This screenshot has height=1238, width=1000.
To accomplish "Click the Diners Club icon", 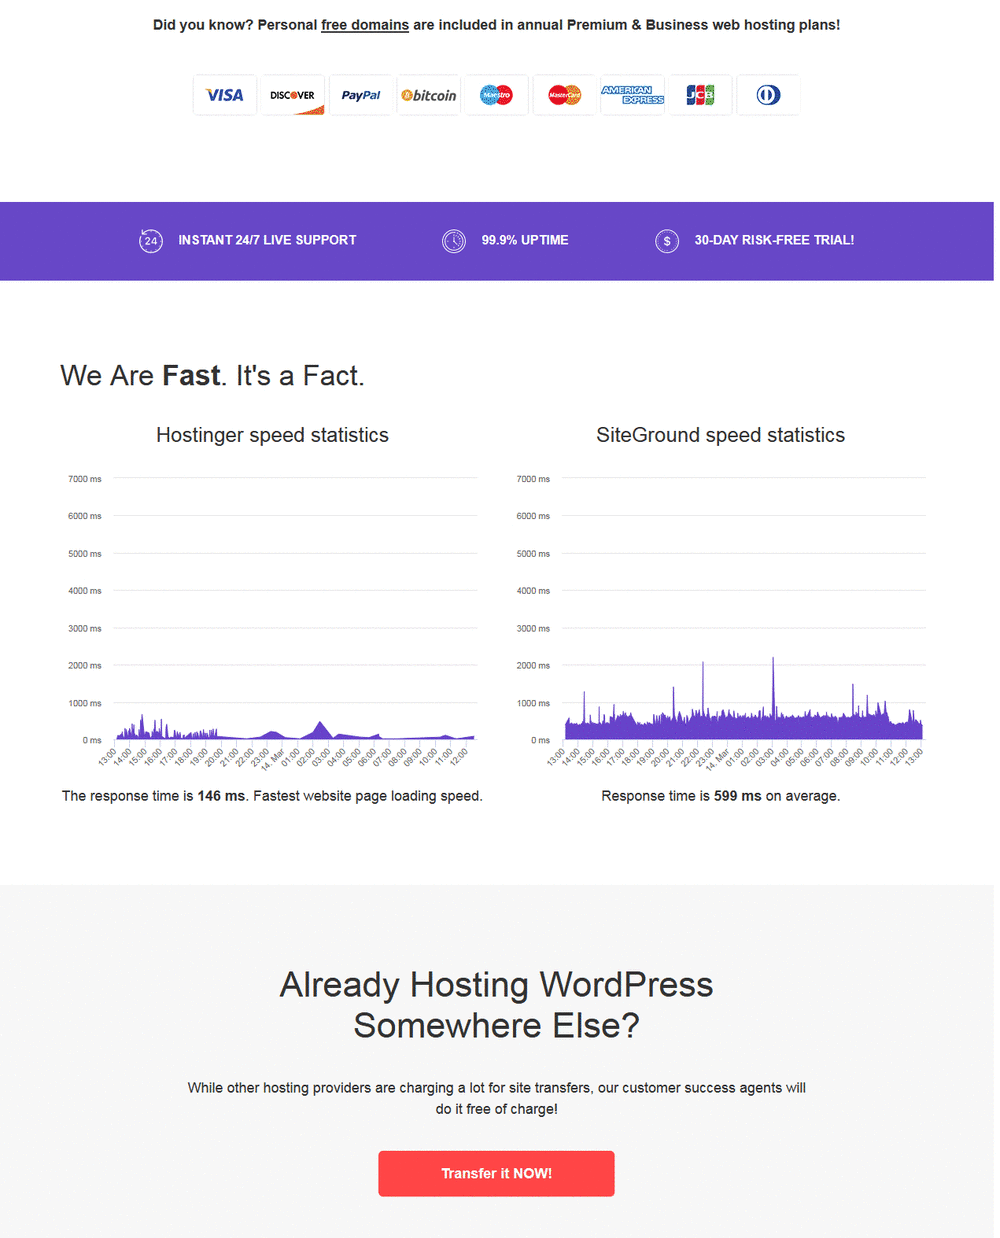I will point(769,95).
